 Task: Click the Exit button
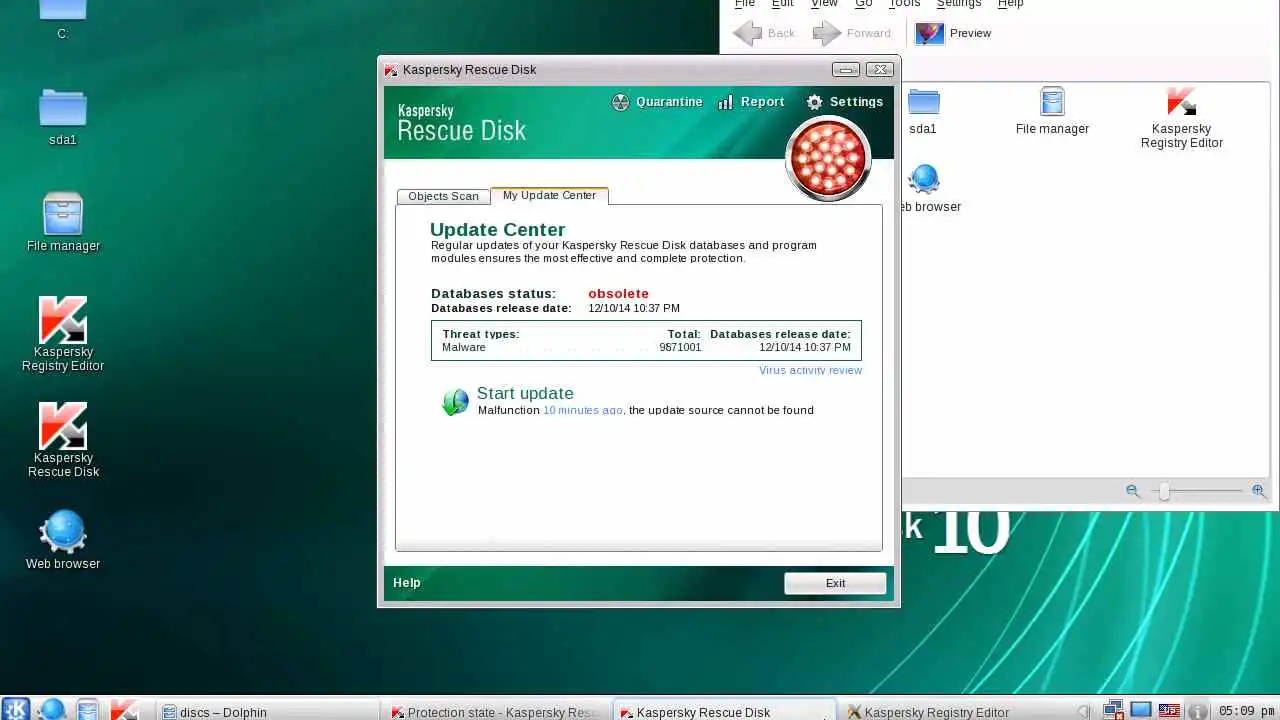835,583
